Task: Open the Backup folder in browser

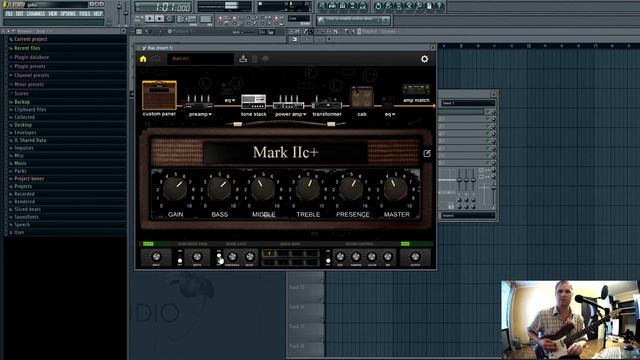Action: click(x=22, y=102)
